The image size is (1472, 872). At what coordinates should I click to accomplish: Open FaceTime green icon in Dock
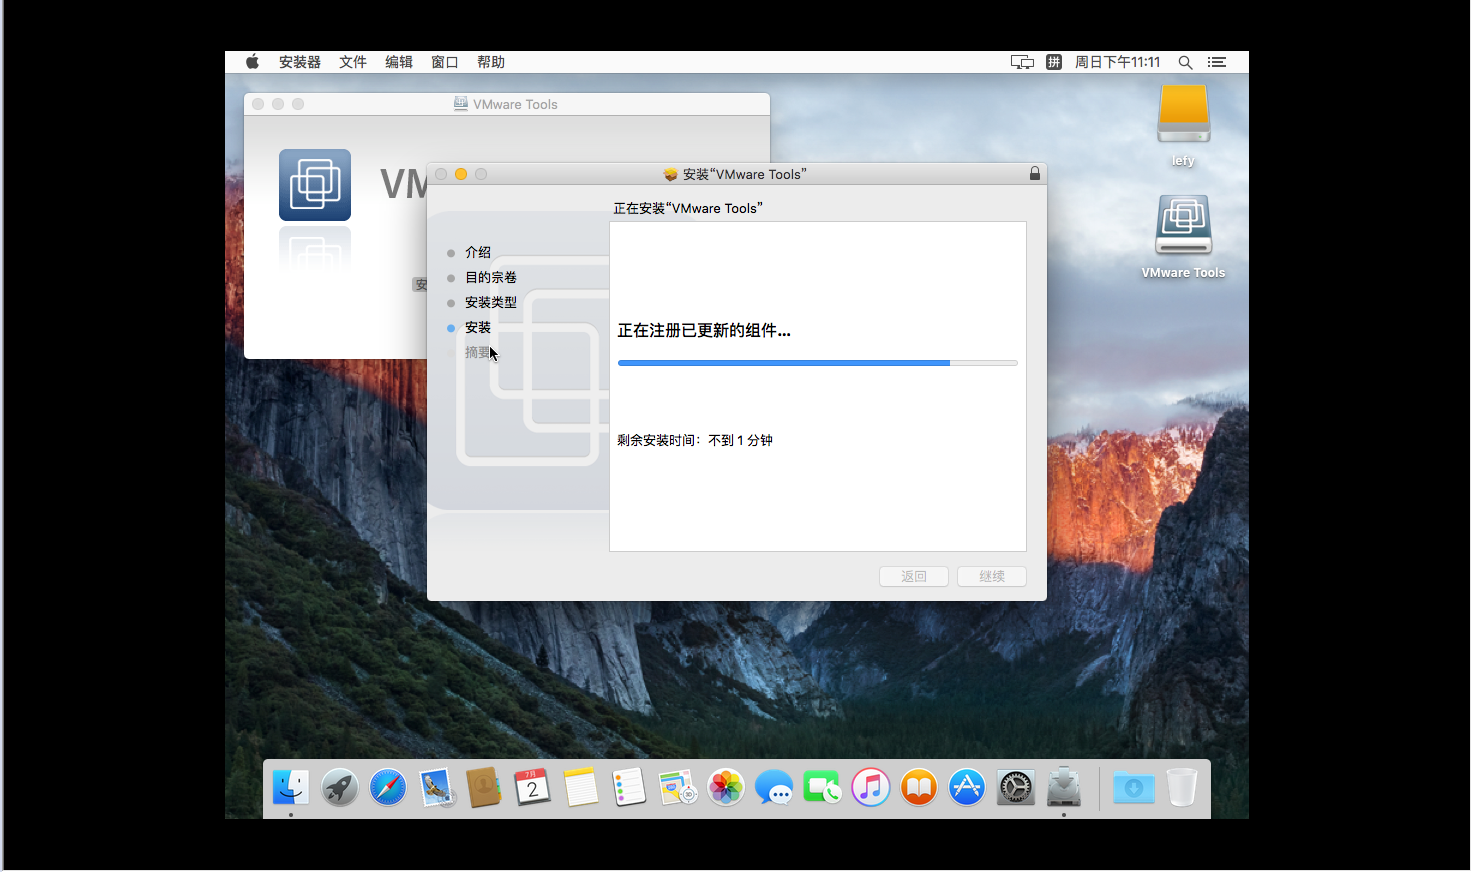tap(822, 788)
